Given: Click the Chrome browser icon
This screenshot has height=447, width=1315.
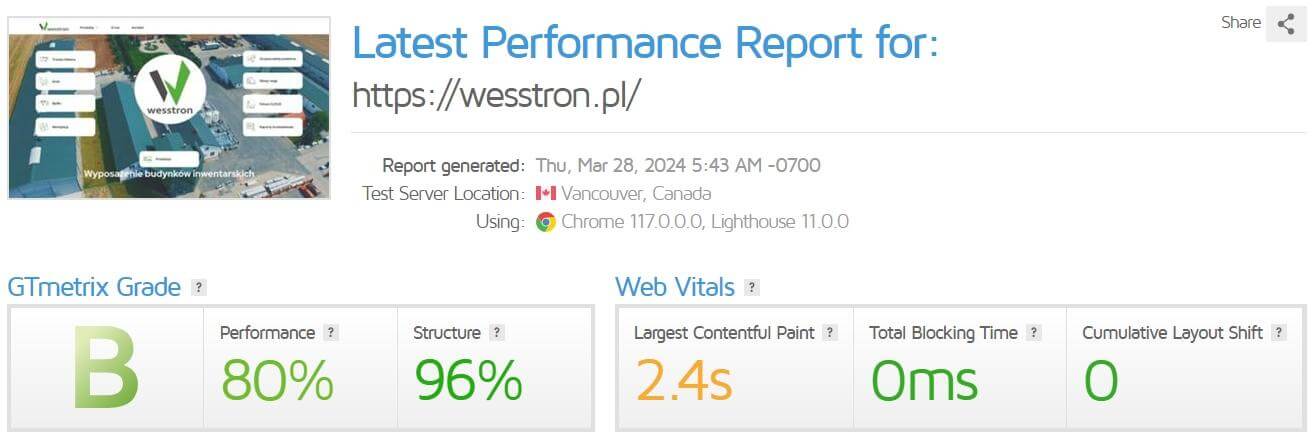Looking at the screenshot, I should (546, 222).
